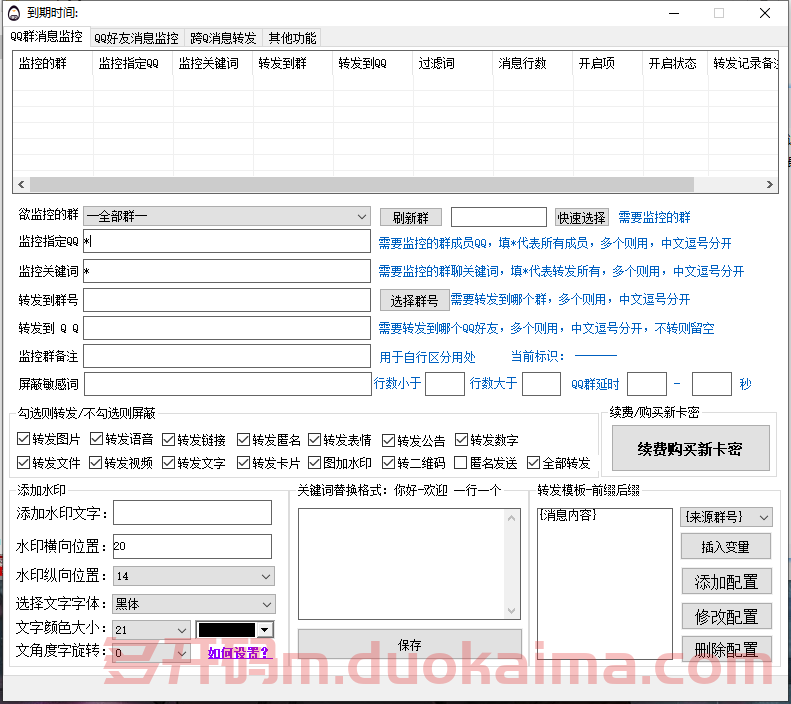Open the {来源群号} variable dropdown
791x704 pixels.
coord(726,517)
